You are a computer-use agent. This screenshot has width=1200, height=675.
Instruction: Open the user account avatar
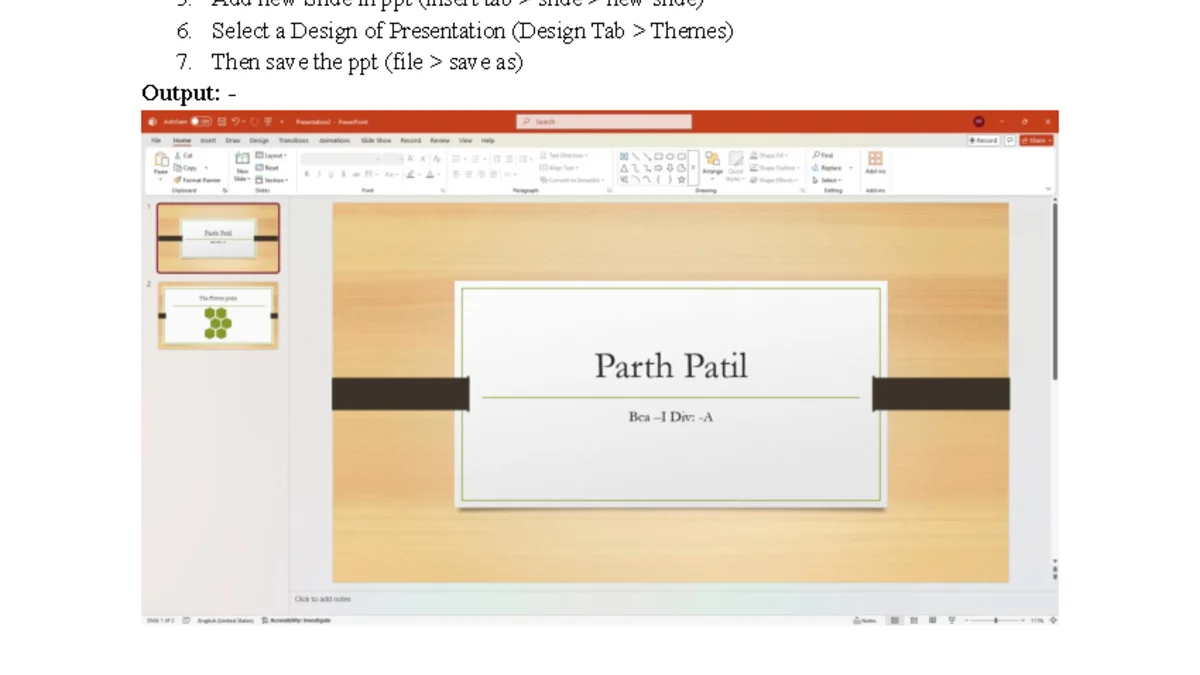coord(978,121)
